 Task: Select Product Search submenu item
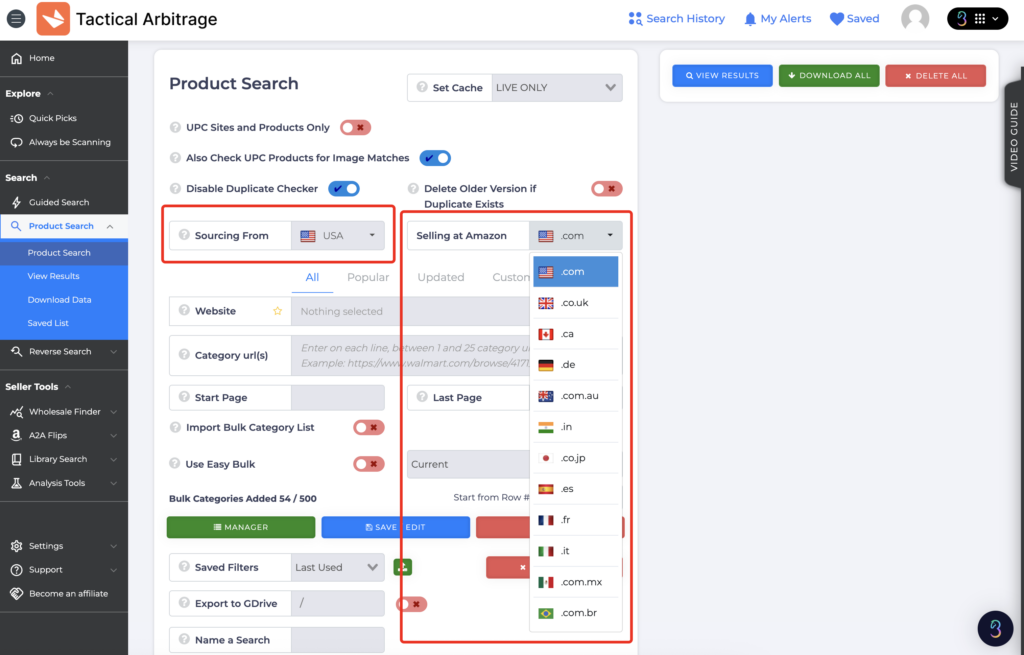tap(64, 253)
